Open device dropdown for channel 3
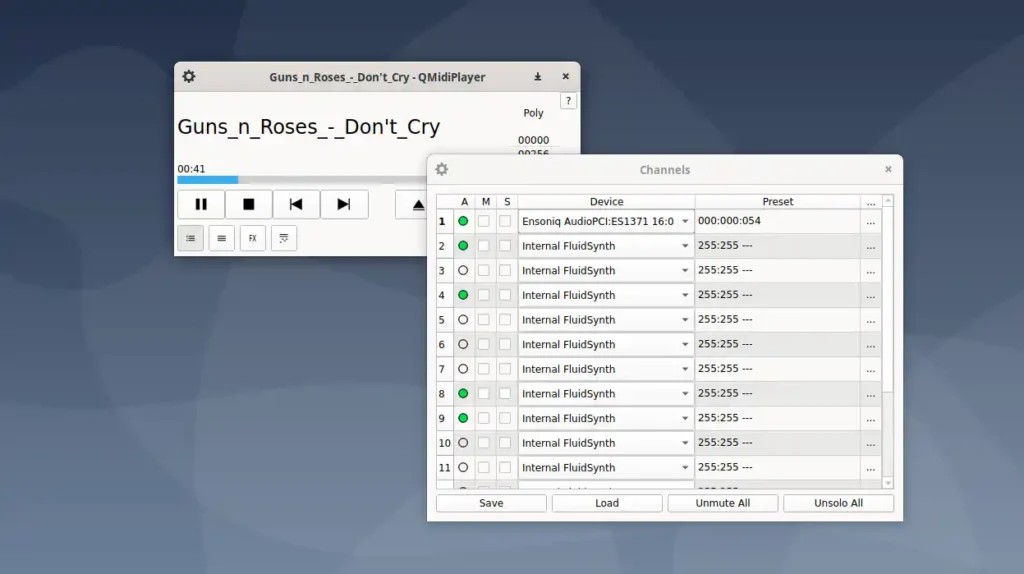This screenshot has width=1024, height=574. 606,270
